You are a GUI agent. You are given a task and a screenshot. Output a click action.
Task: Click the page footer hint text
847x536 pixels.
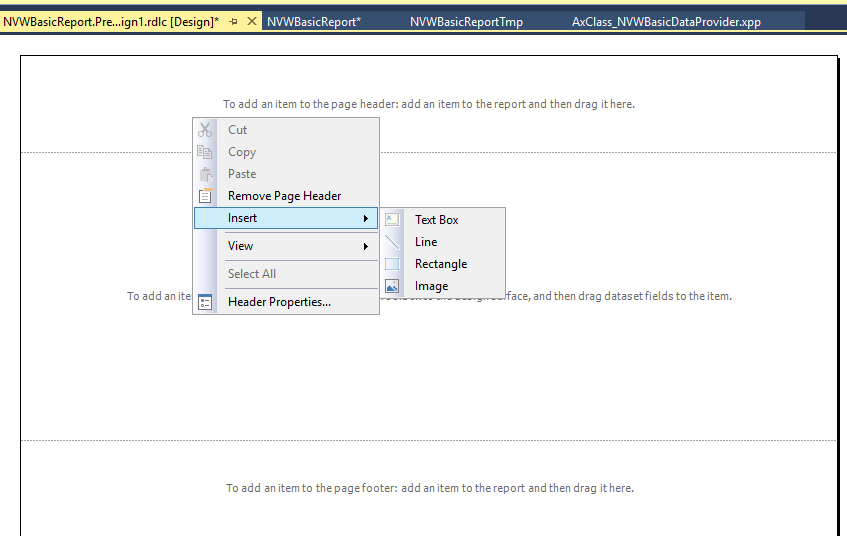pos(429,488)
